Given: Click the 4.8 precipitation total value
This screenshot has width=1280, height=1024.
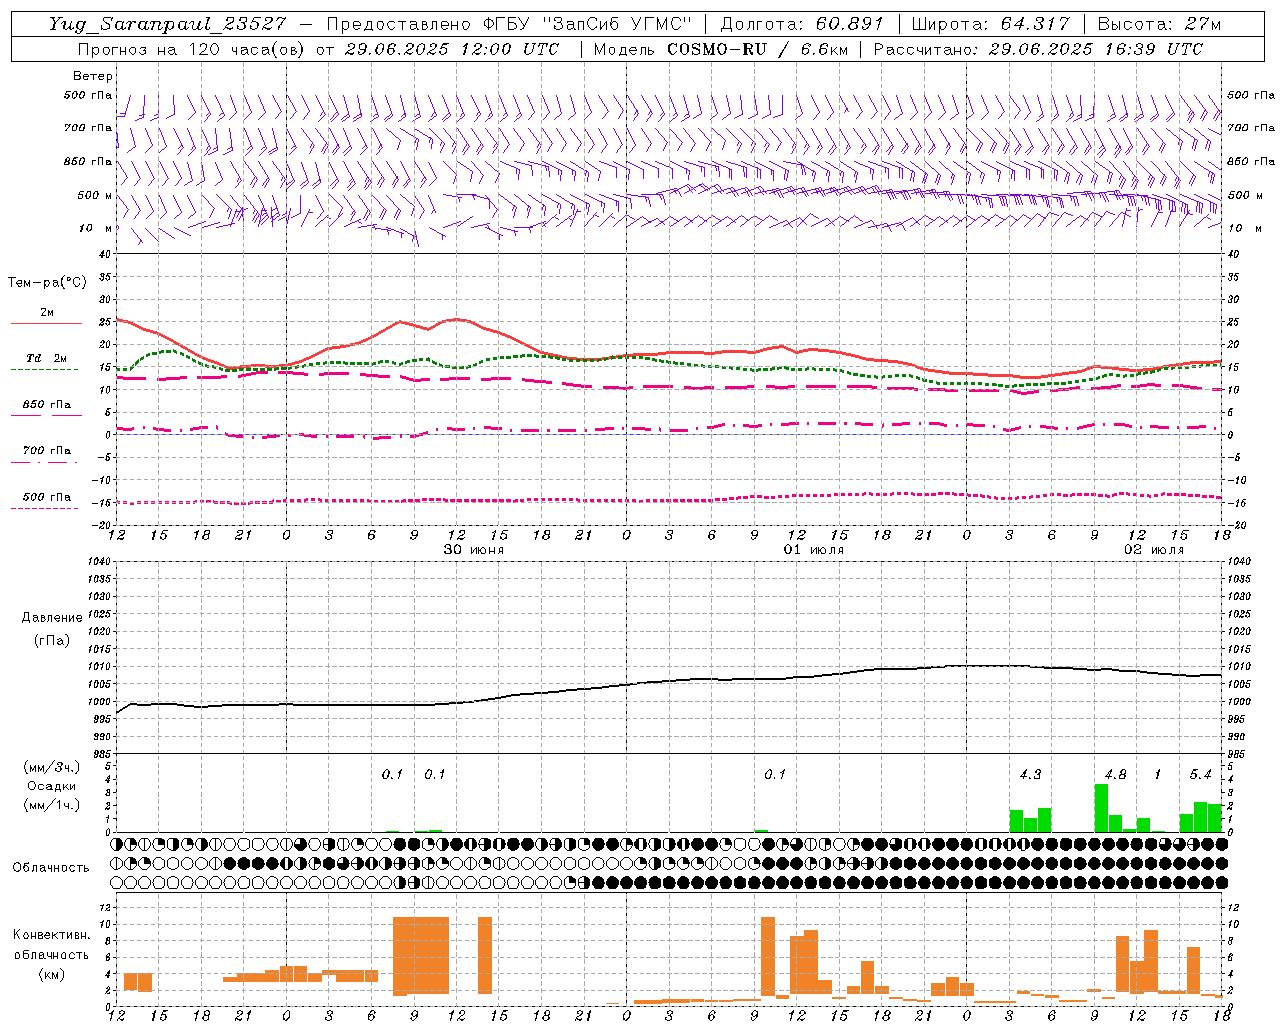Looking at the screenshot, I should pyautogui.click(x=1115, y=774).
